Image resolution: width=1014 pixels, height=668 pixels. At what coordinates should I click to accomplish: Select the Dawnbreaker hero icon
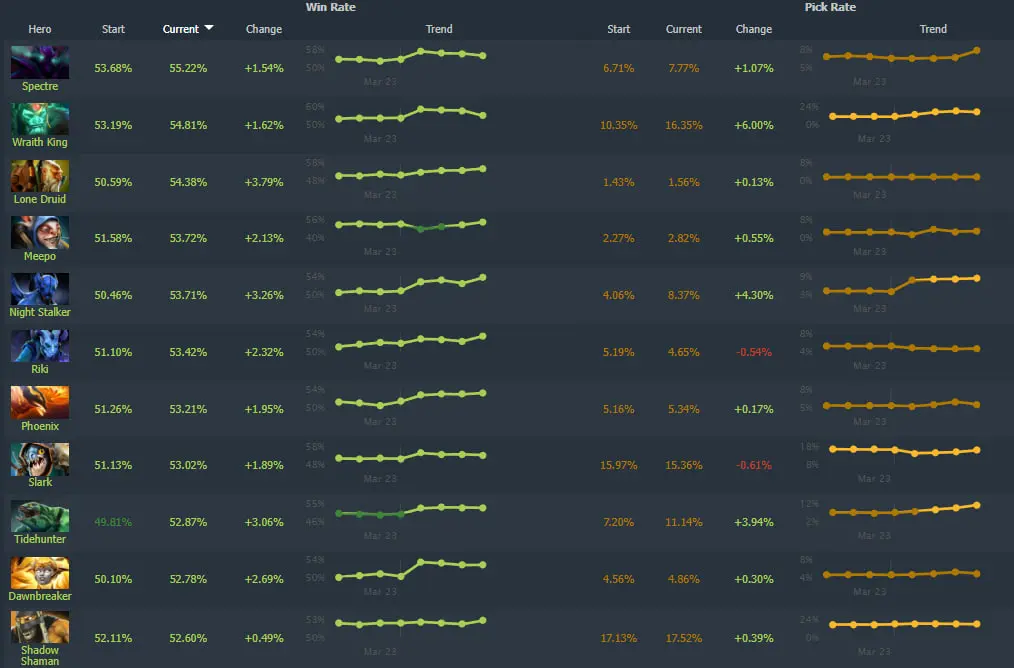coord(40,573)
